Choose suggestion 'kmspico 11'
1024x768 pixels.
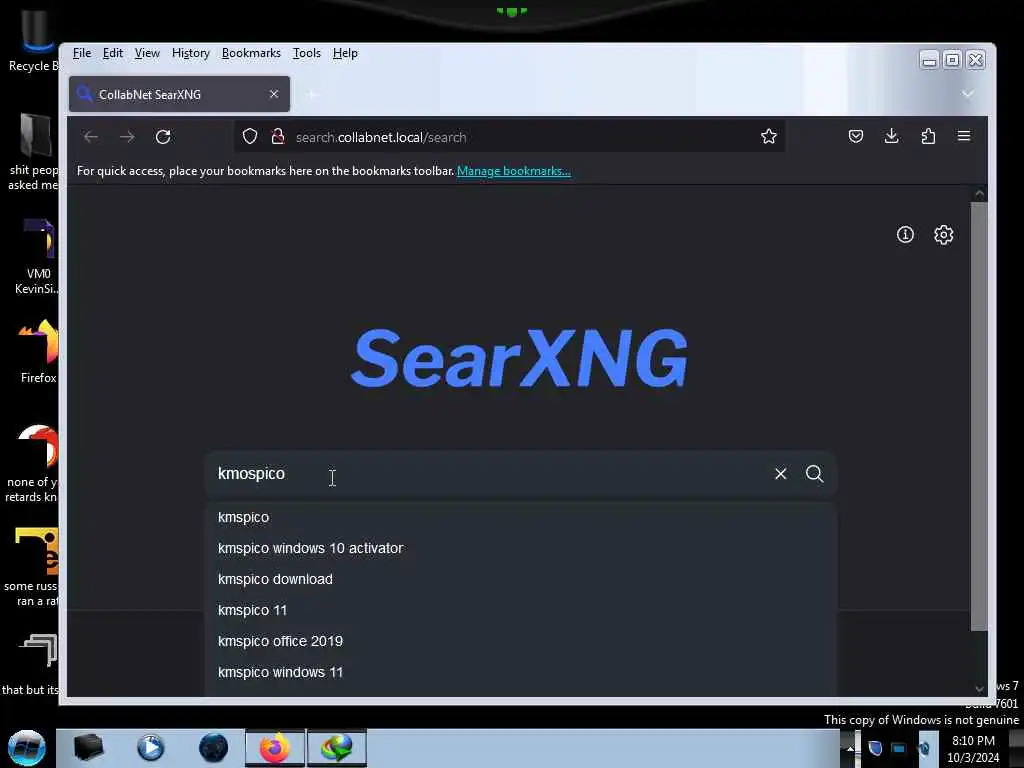click(x=520, y=610)
